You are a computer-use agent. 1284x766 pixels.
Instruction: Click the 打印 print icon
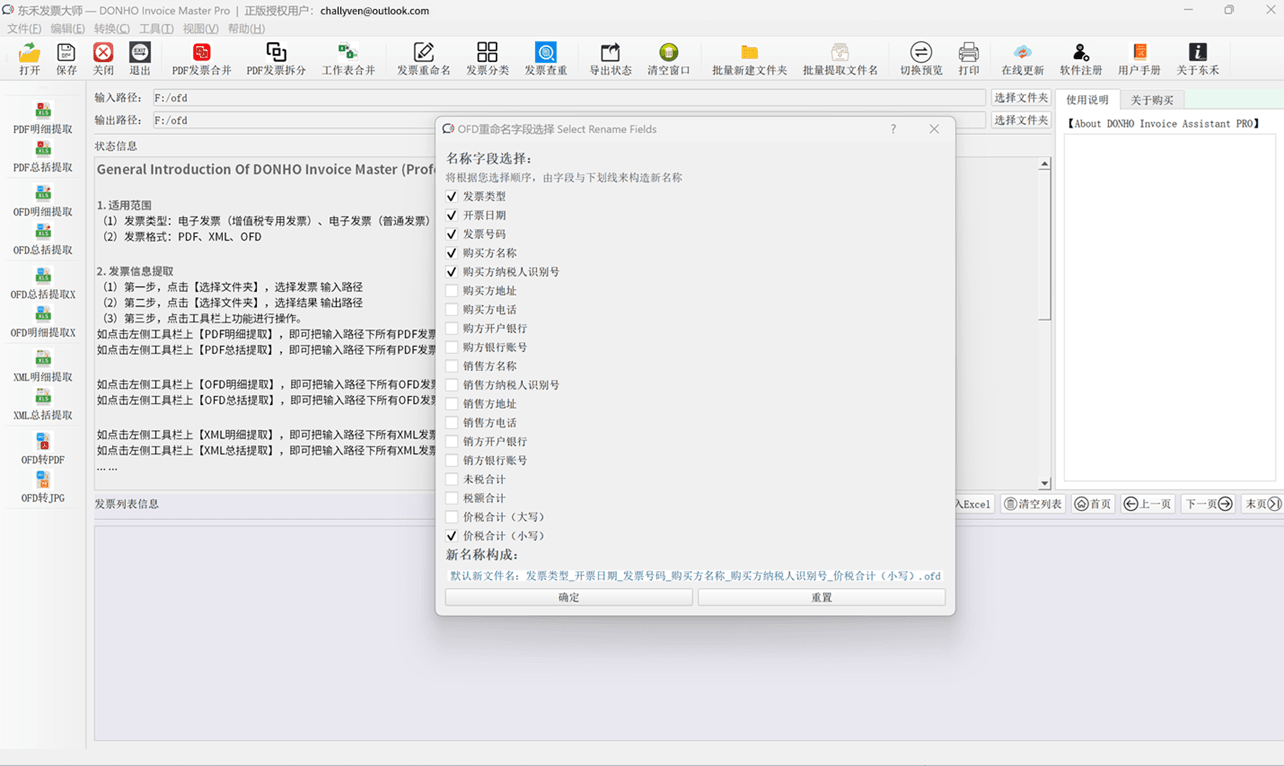(968, 58)
